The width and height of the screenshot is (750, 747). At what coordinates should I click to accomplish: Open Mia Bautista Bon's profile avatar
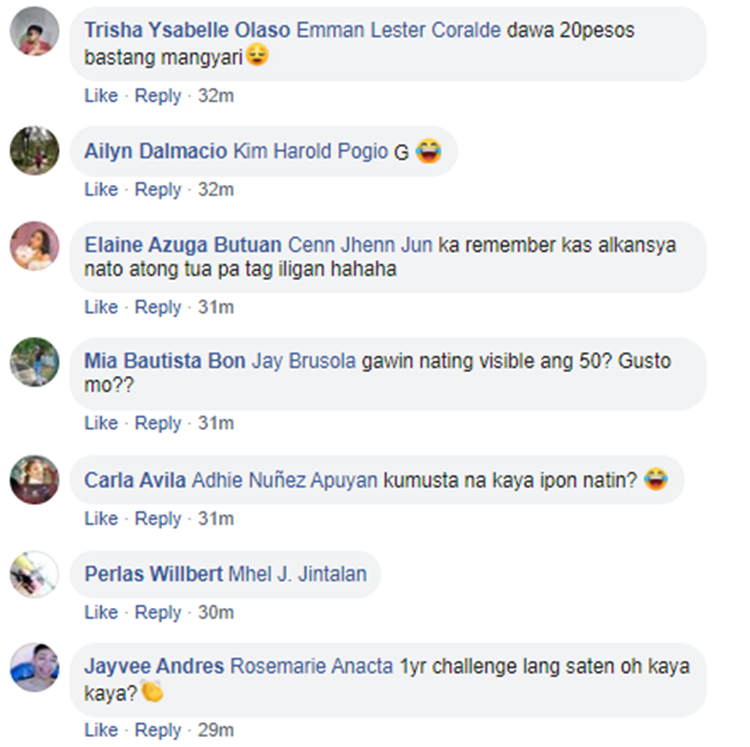pyautogui.click(x=34, y=362)
